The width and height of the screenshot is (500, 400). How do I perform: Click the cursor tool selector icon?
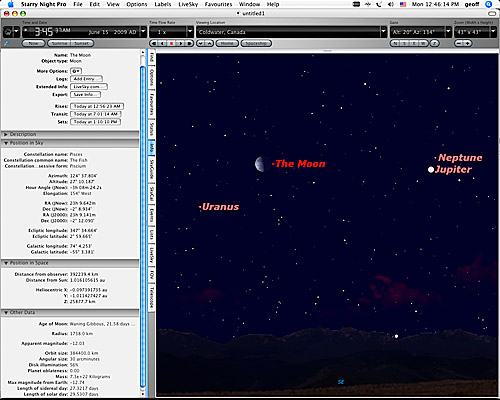(x=11, y=32)
